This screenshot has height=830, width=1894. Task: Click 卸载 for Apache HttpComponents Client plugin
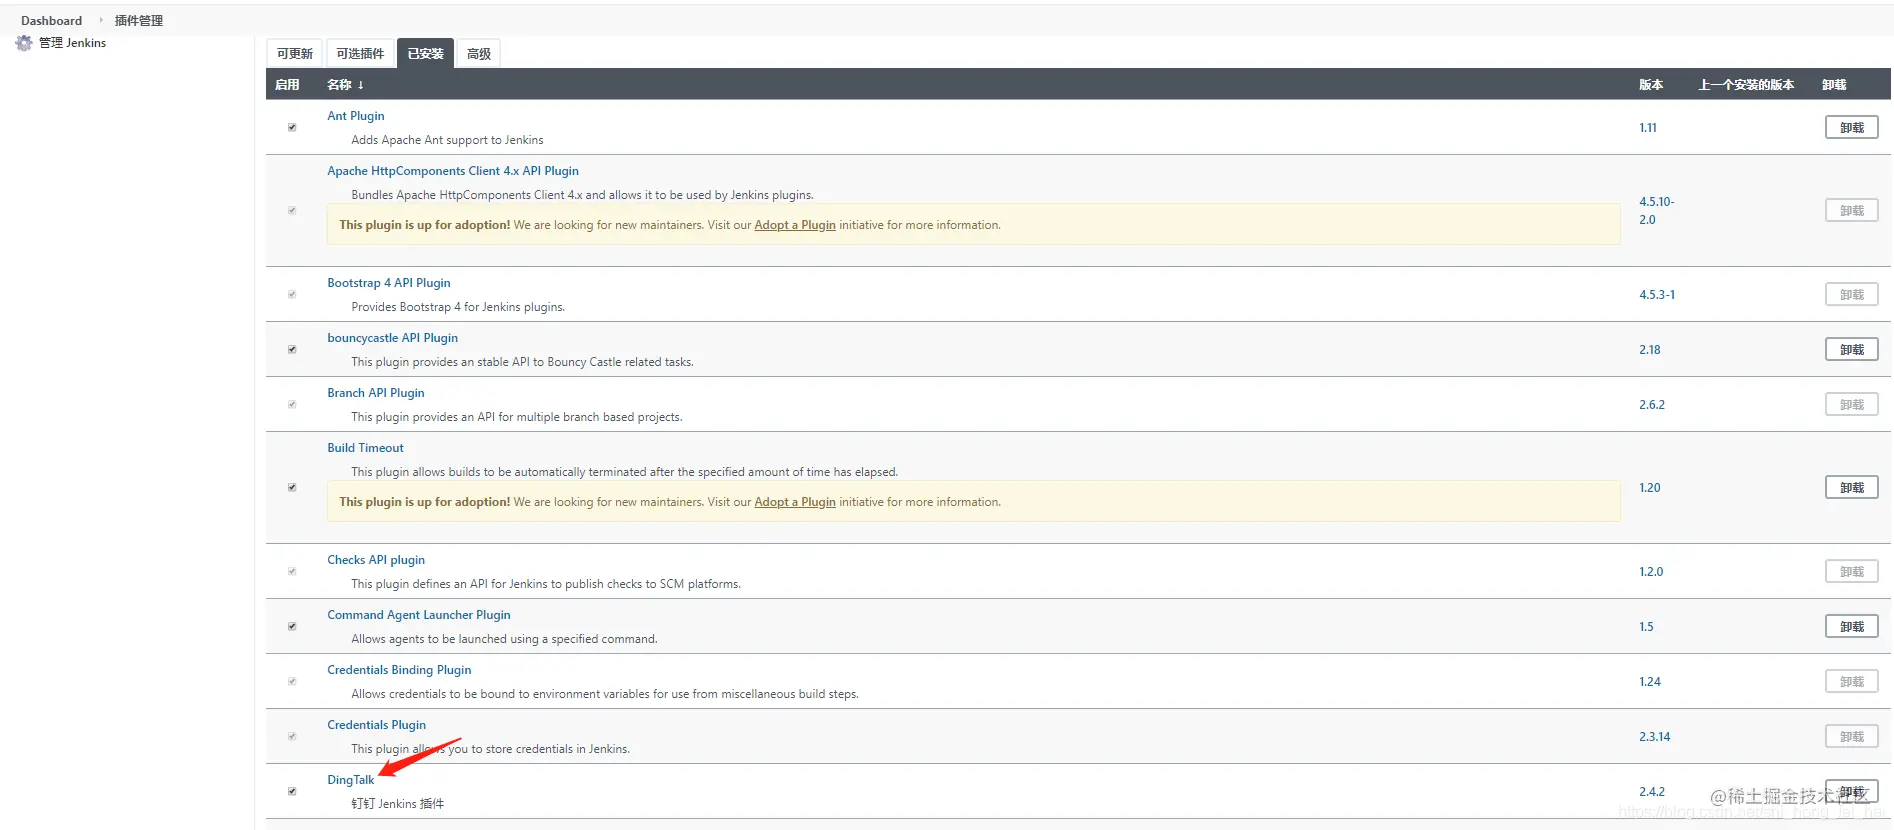tap(1852, 210)
